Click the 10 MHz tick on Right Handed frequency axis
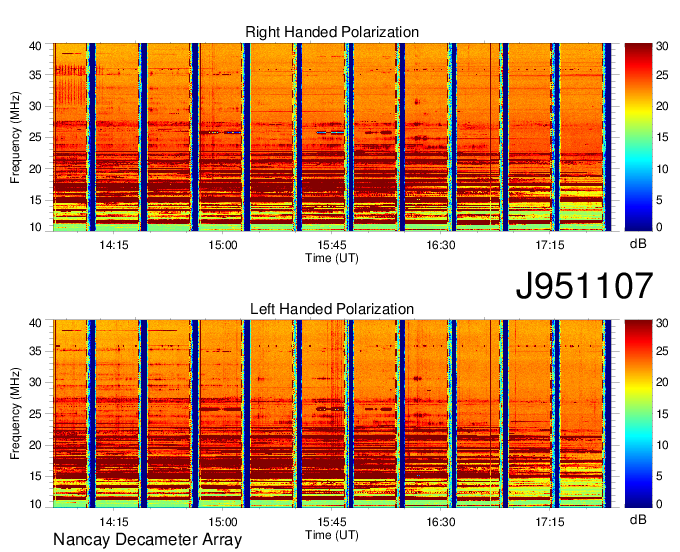 click(35, 227)
